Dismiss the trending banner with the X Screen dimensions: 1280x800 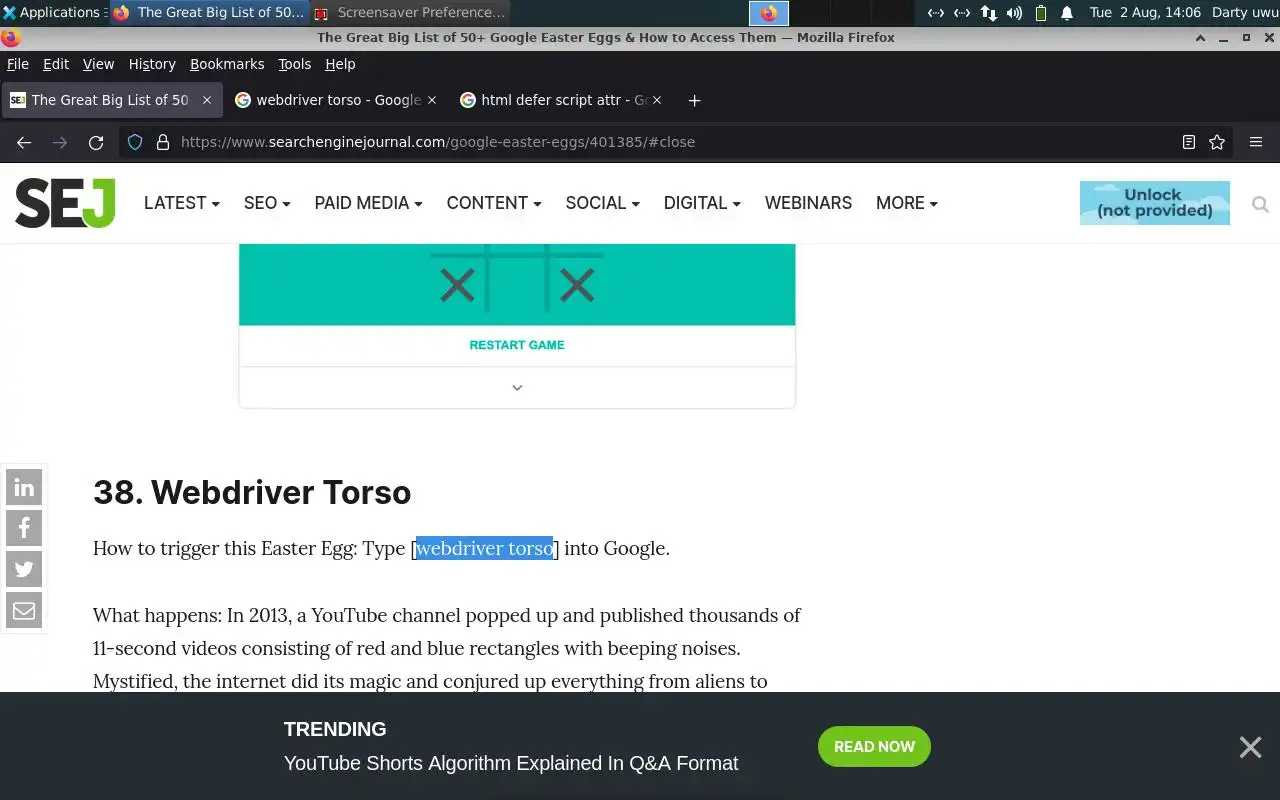[1250, 747]
